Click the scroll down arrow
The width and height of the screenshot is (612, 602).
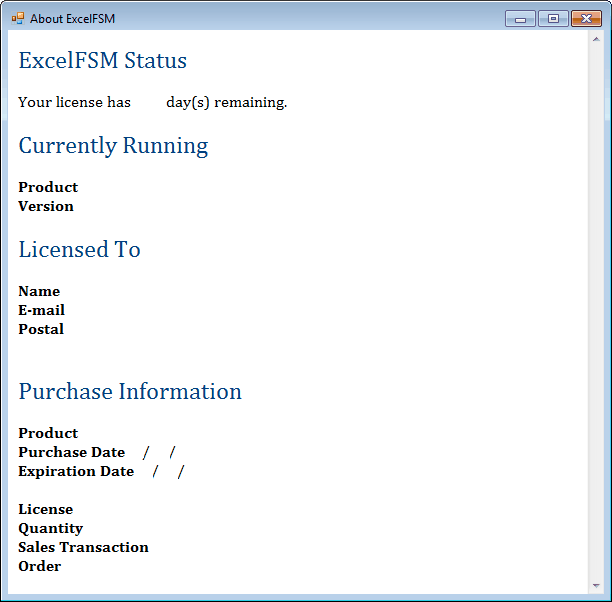pos(597,585)
